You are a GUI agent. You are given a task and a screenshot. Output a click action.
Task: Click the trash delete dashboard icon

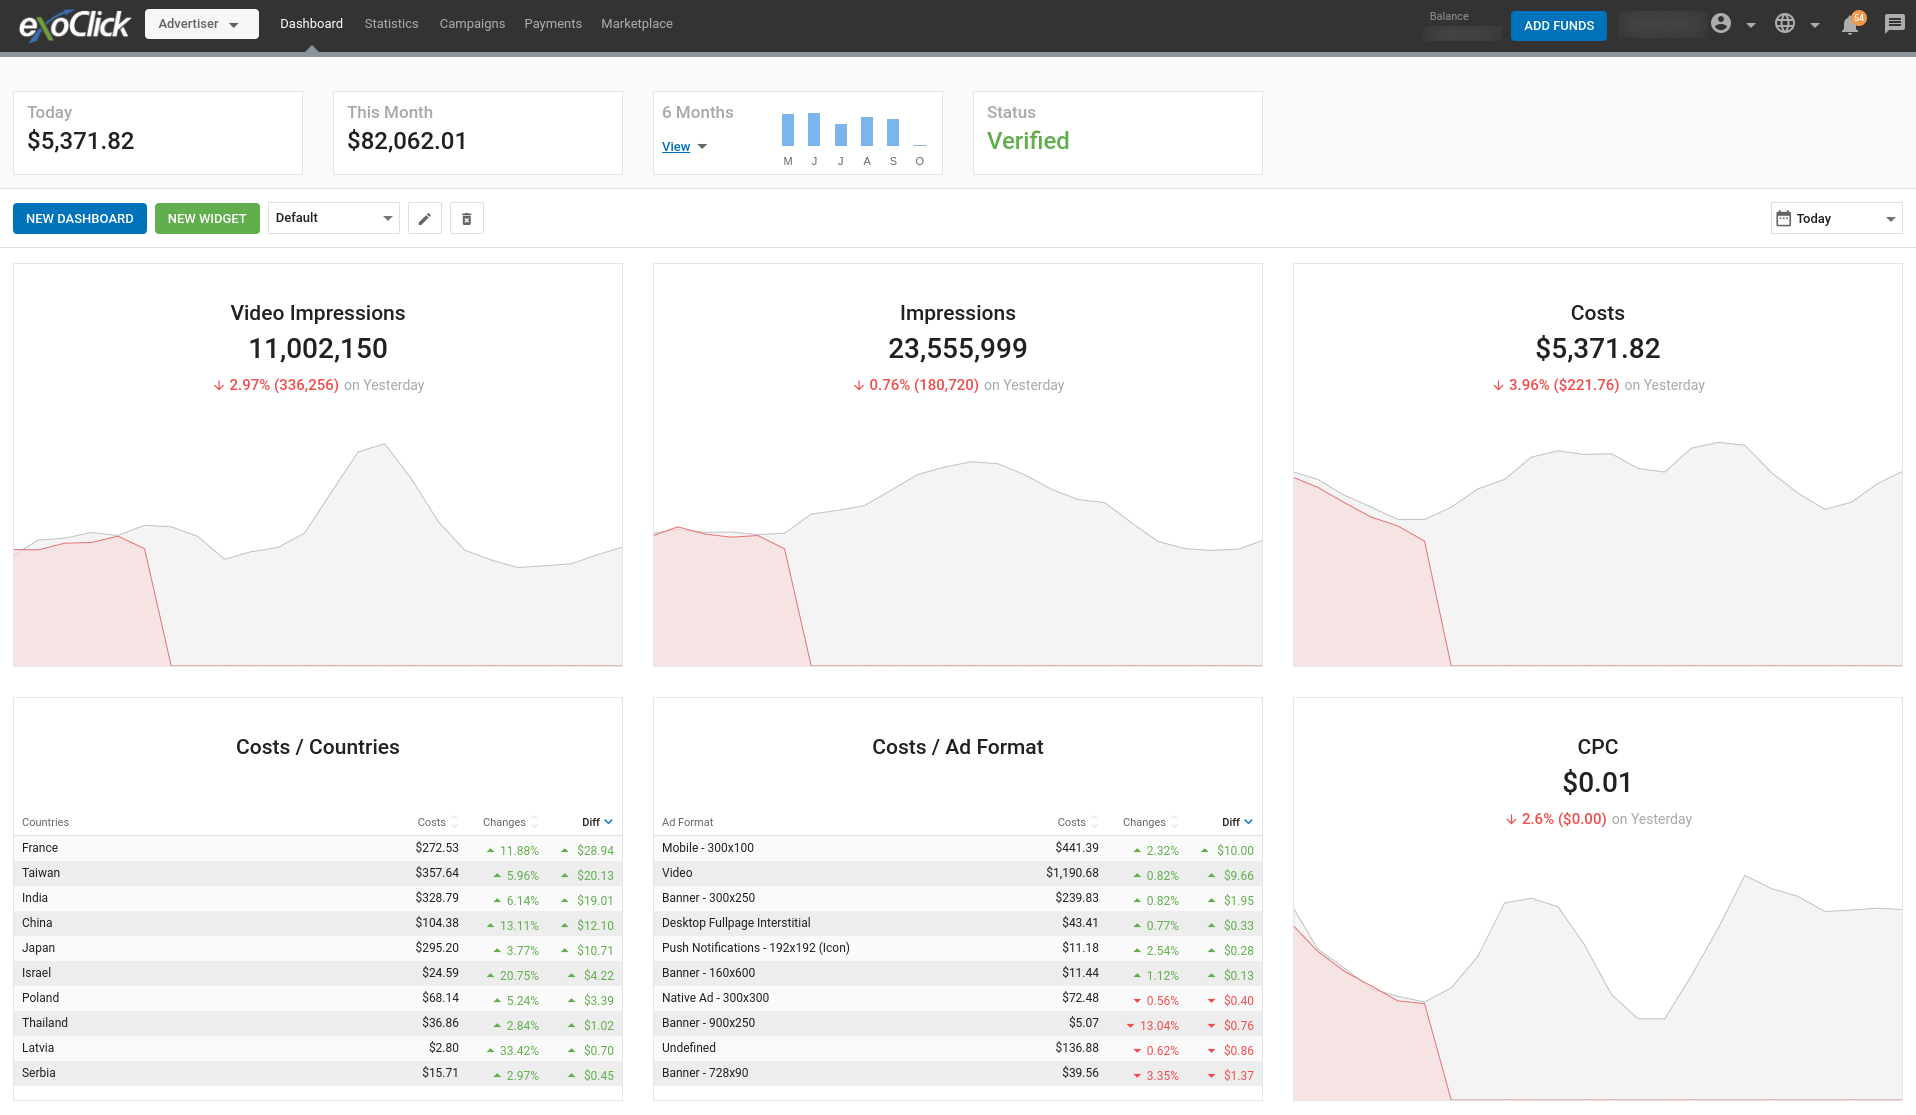coord(466,219)
